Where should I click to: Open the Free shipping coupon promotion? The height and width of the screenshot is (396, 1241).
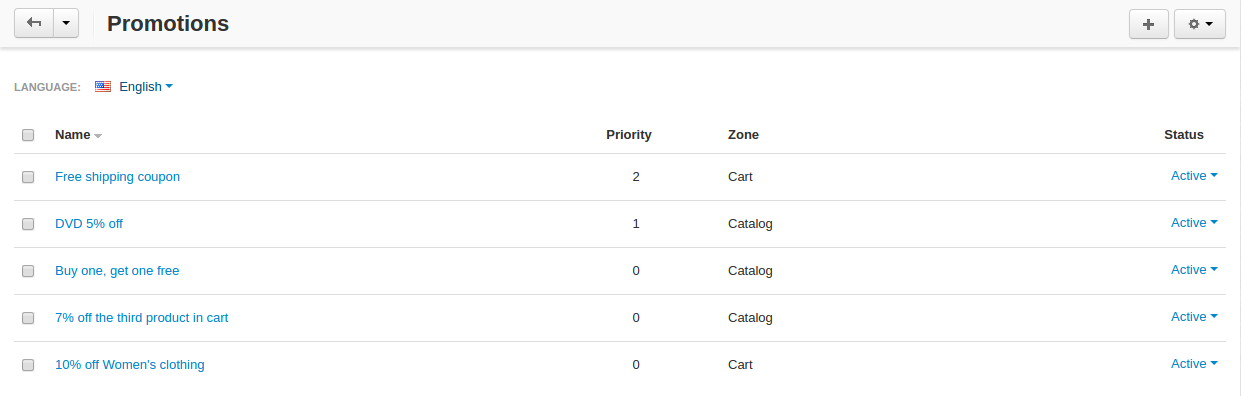[117, 177]
